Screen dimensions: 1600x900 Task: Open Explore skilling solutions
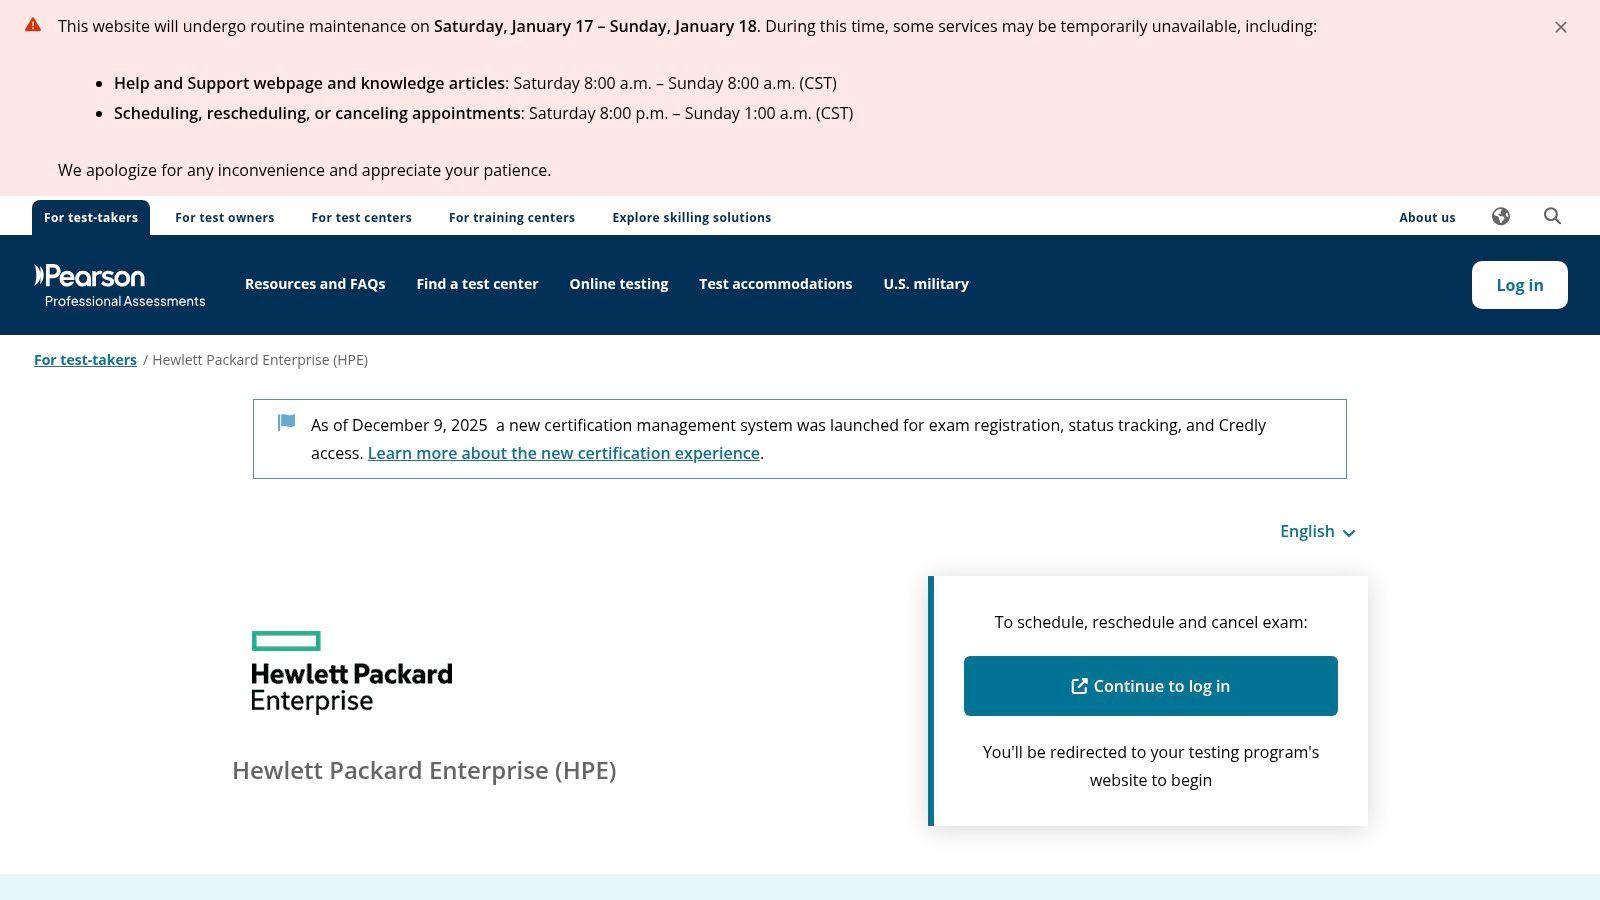[x=691, y=217]
